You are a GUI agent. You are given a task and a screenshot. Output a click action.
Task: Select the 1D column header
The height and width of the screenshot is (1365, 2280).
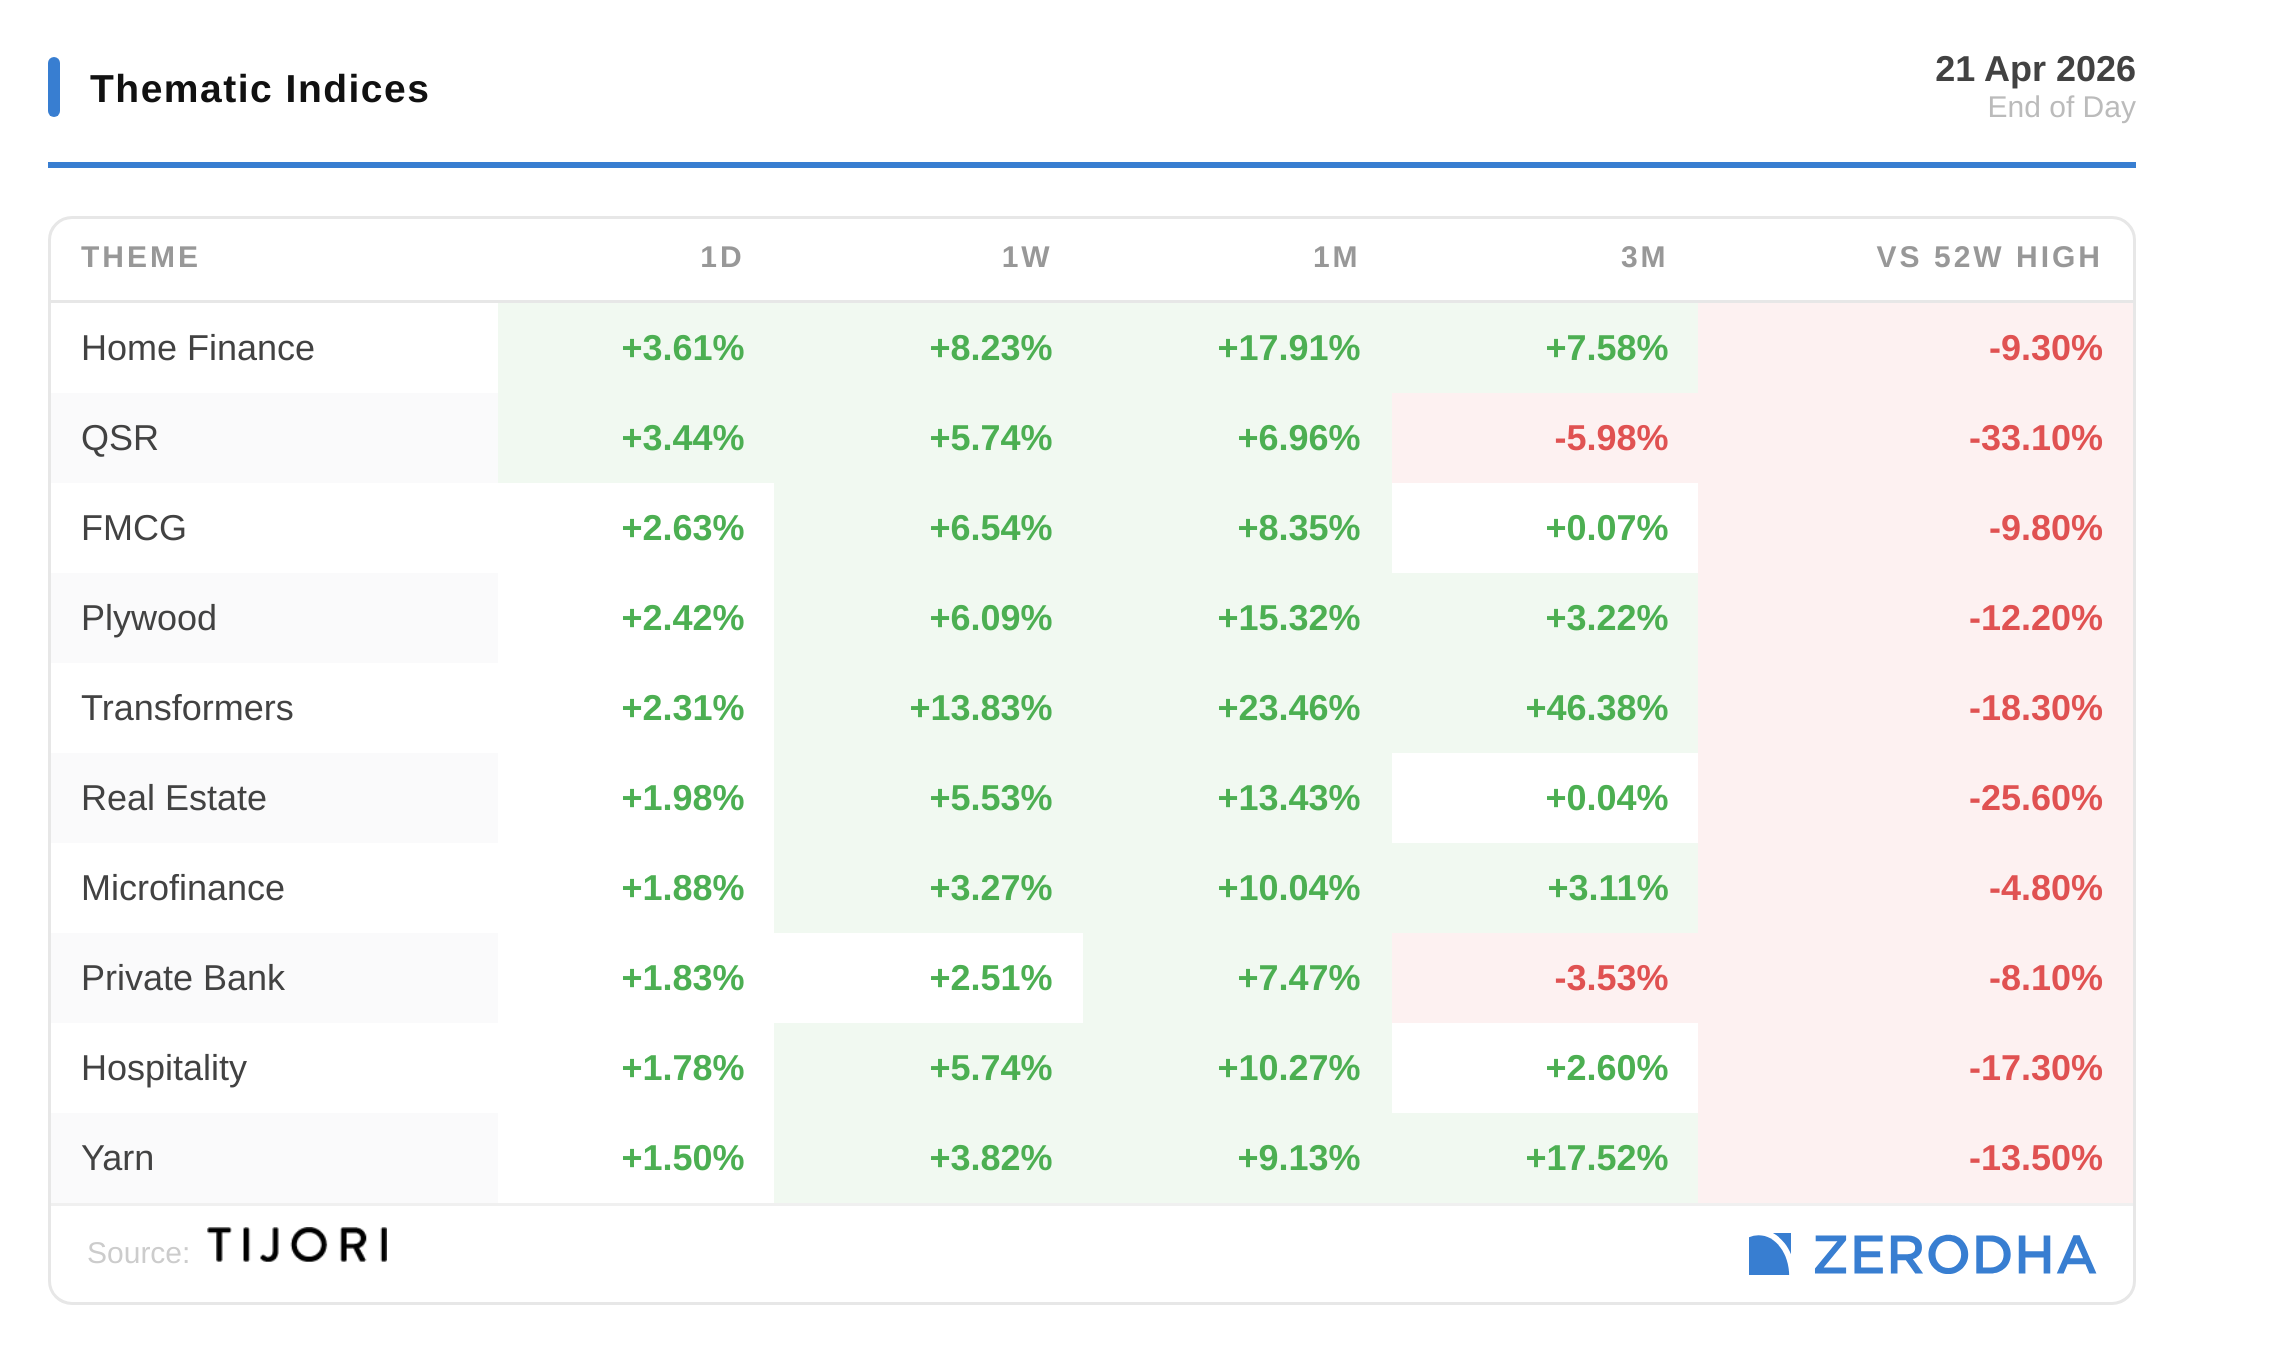720,257
